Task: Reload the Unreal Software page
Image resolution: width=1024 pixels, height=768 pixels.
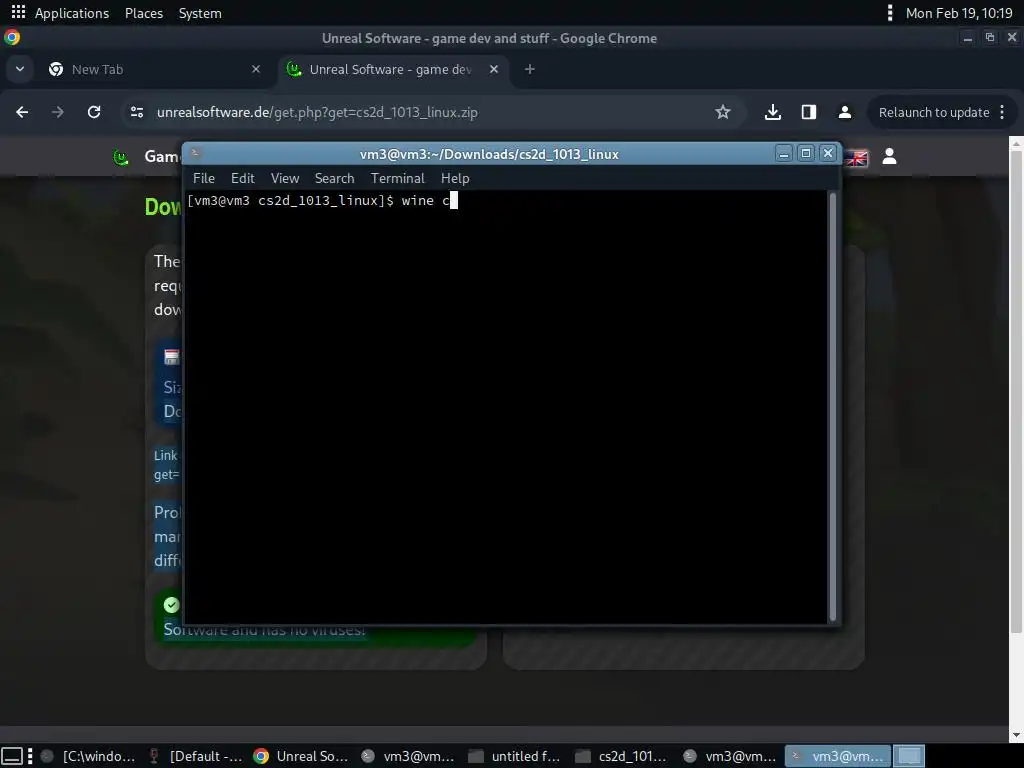Action: (94, 112)
